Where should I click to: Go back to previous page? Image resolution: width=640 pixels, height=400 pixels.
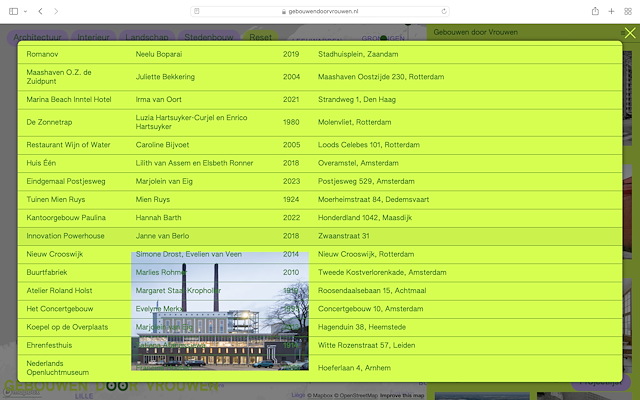click(40, 11)
